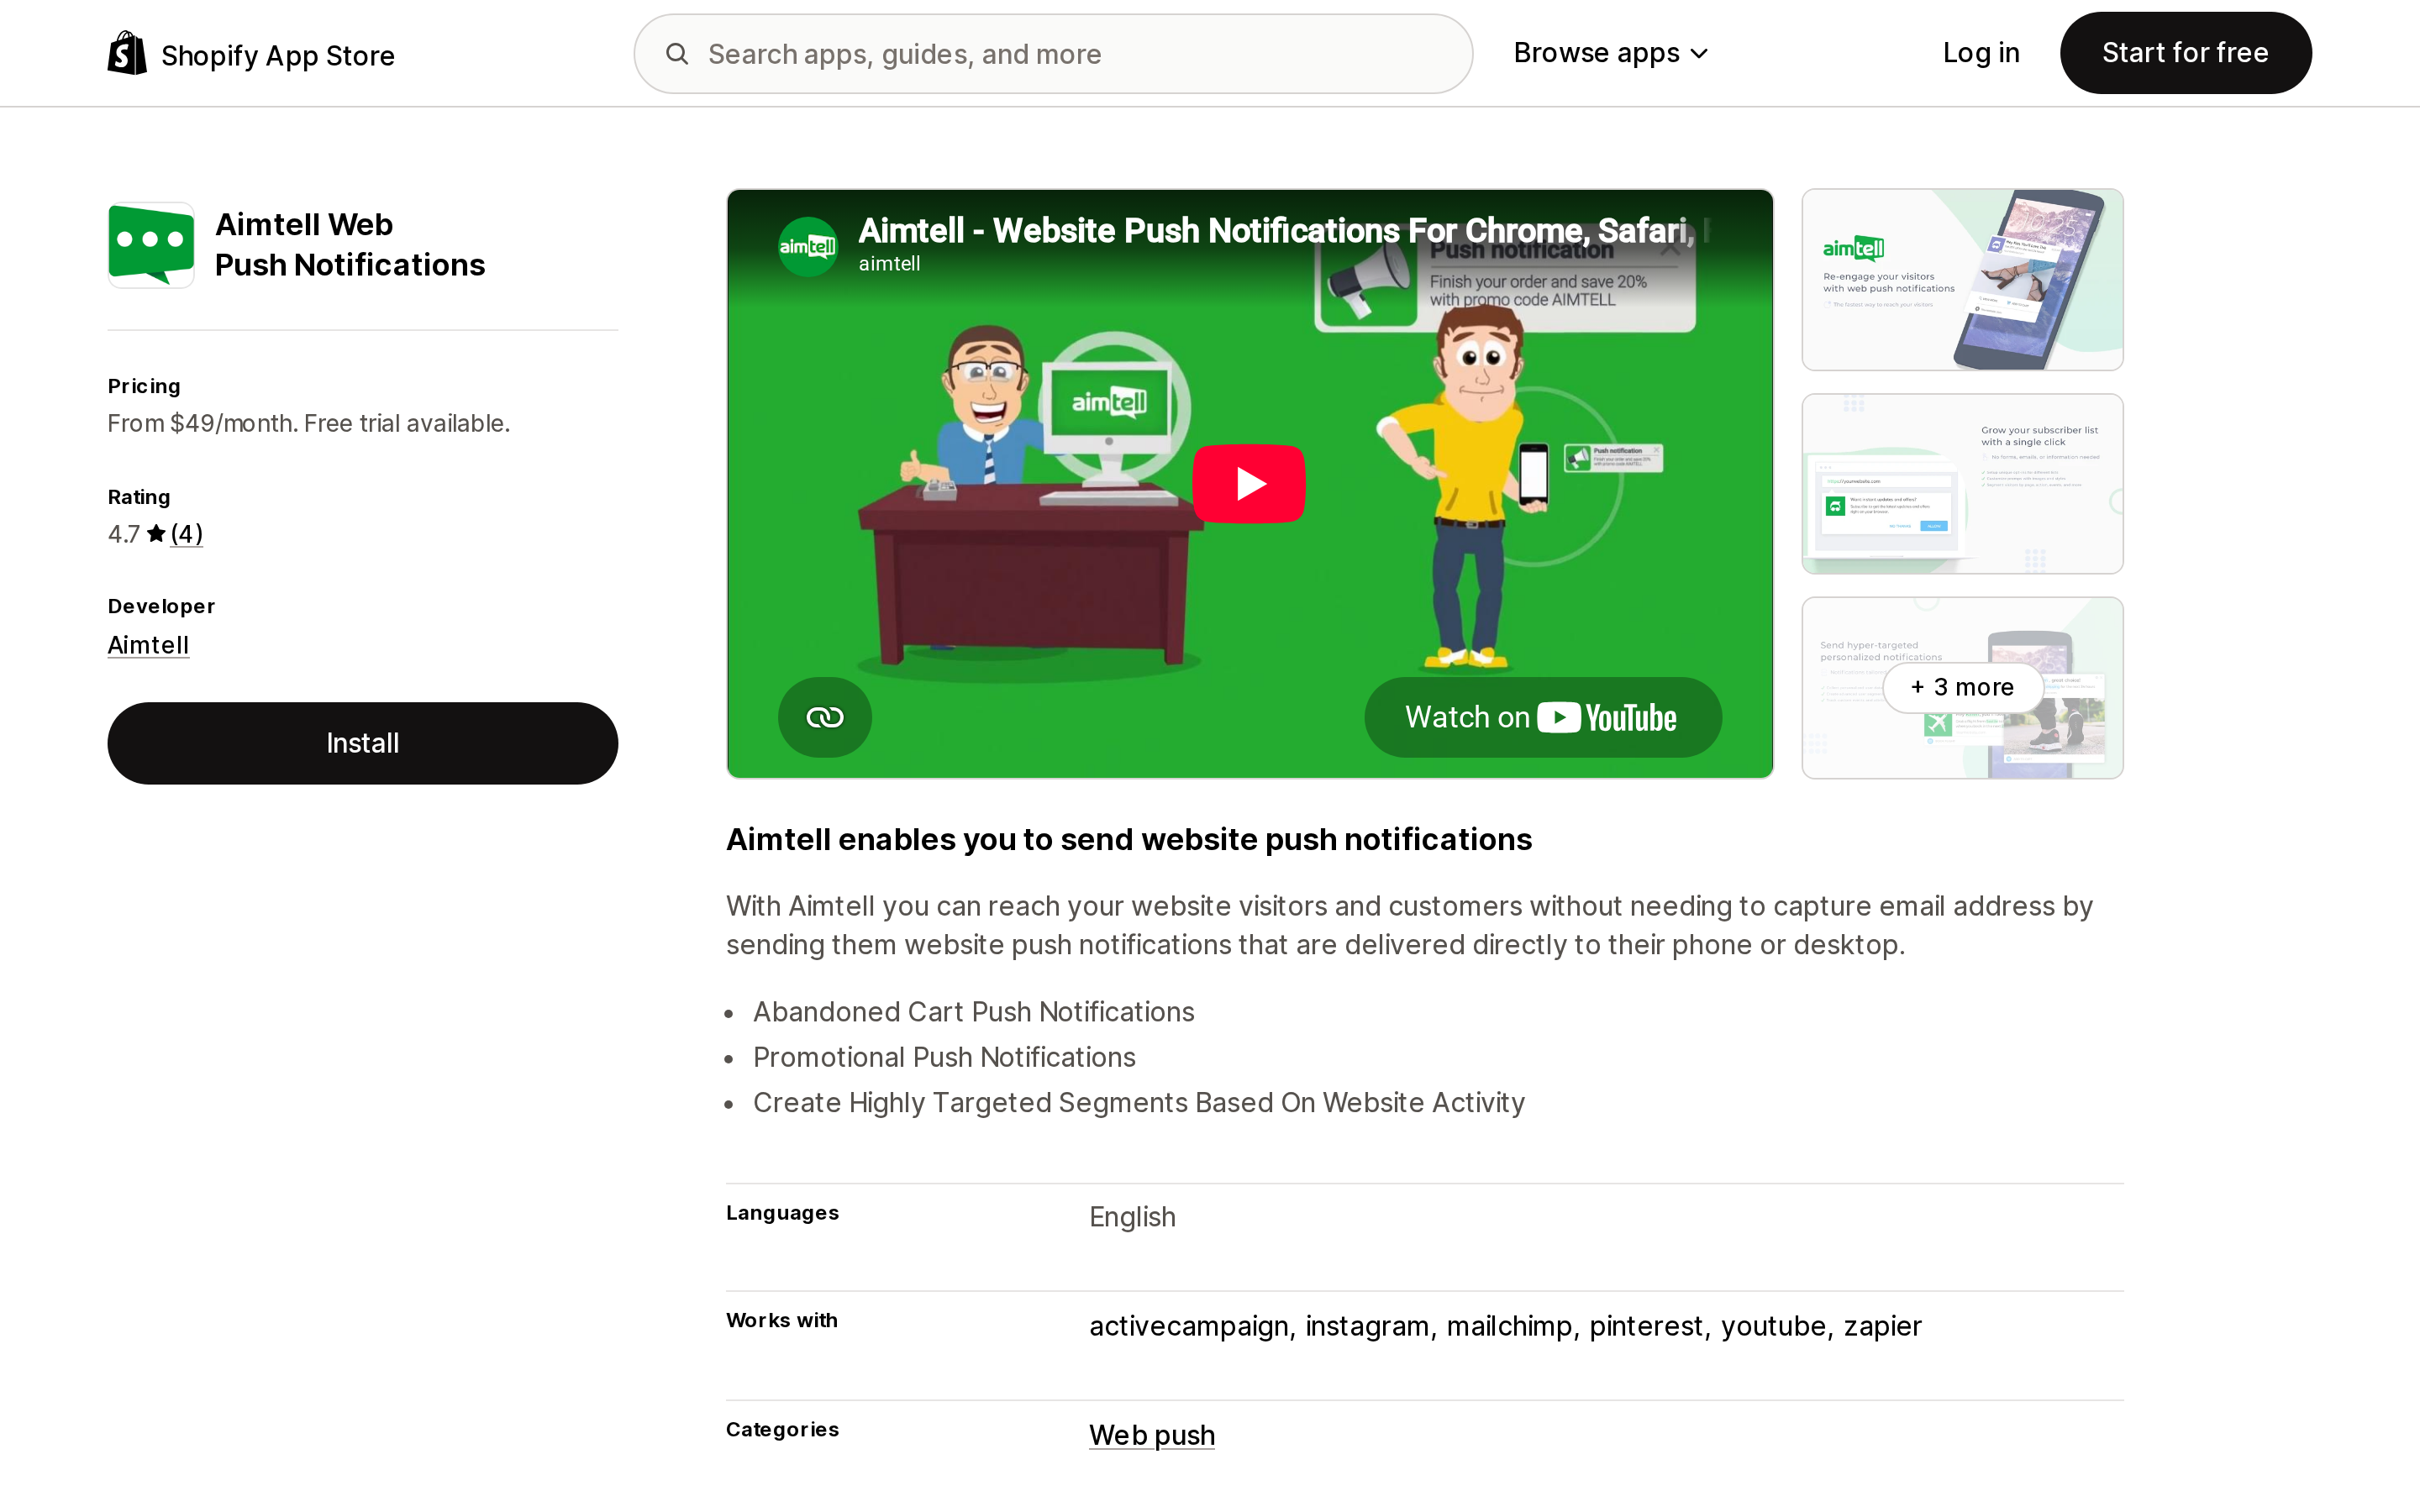Click Promotional Push Notifications bullet
Screen dimensions: 2420x1512
[x=944, y=1057]
